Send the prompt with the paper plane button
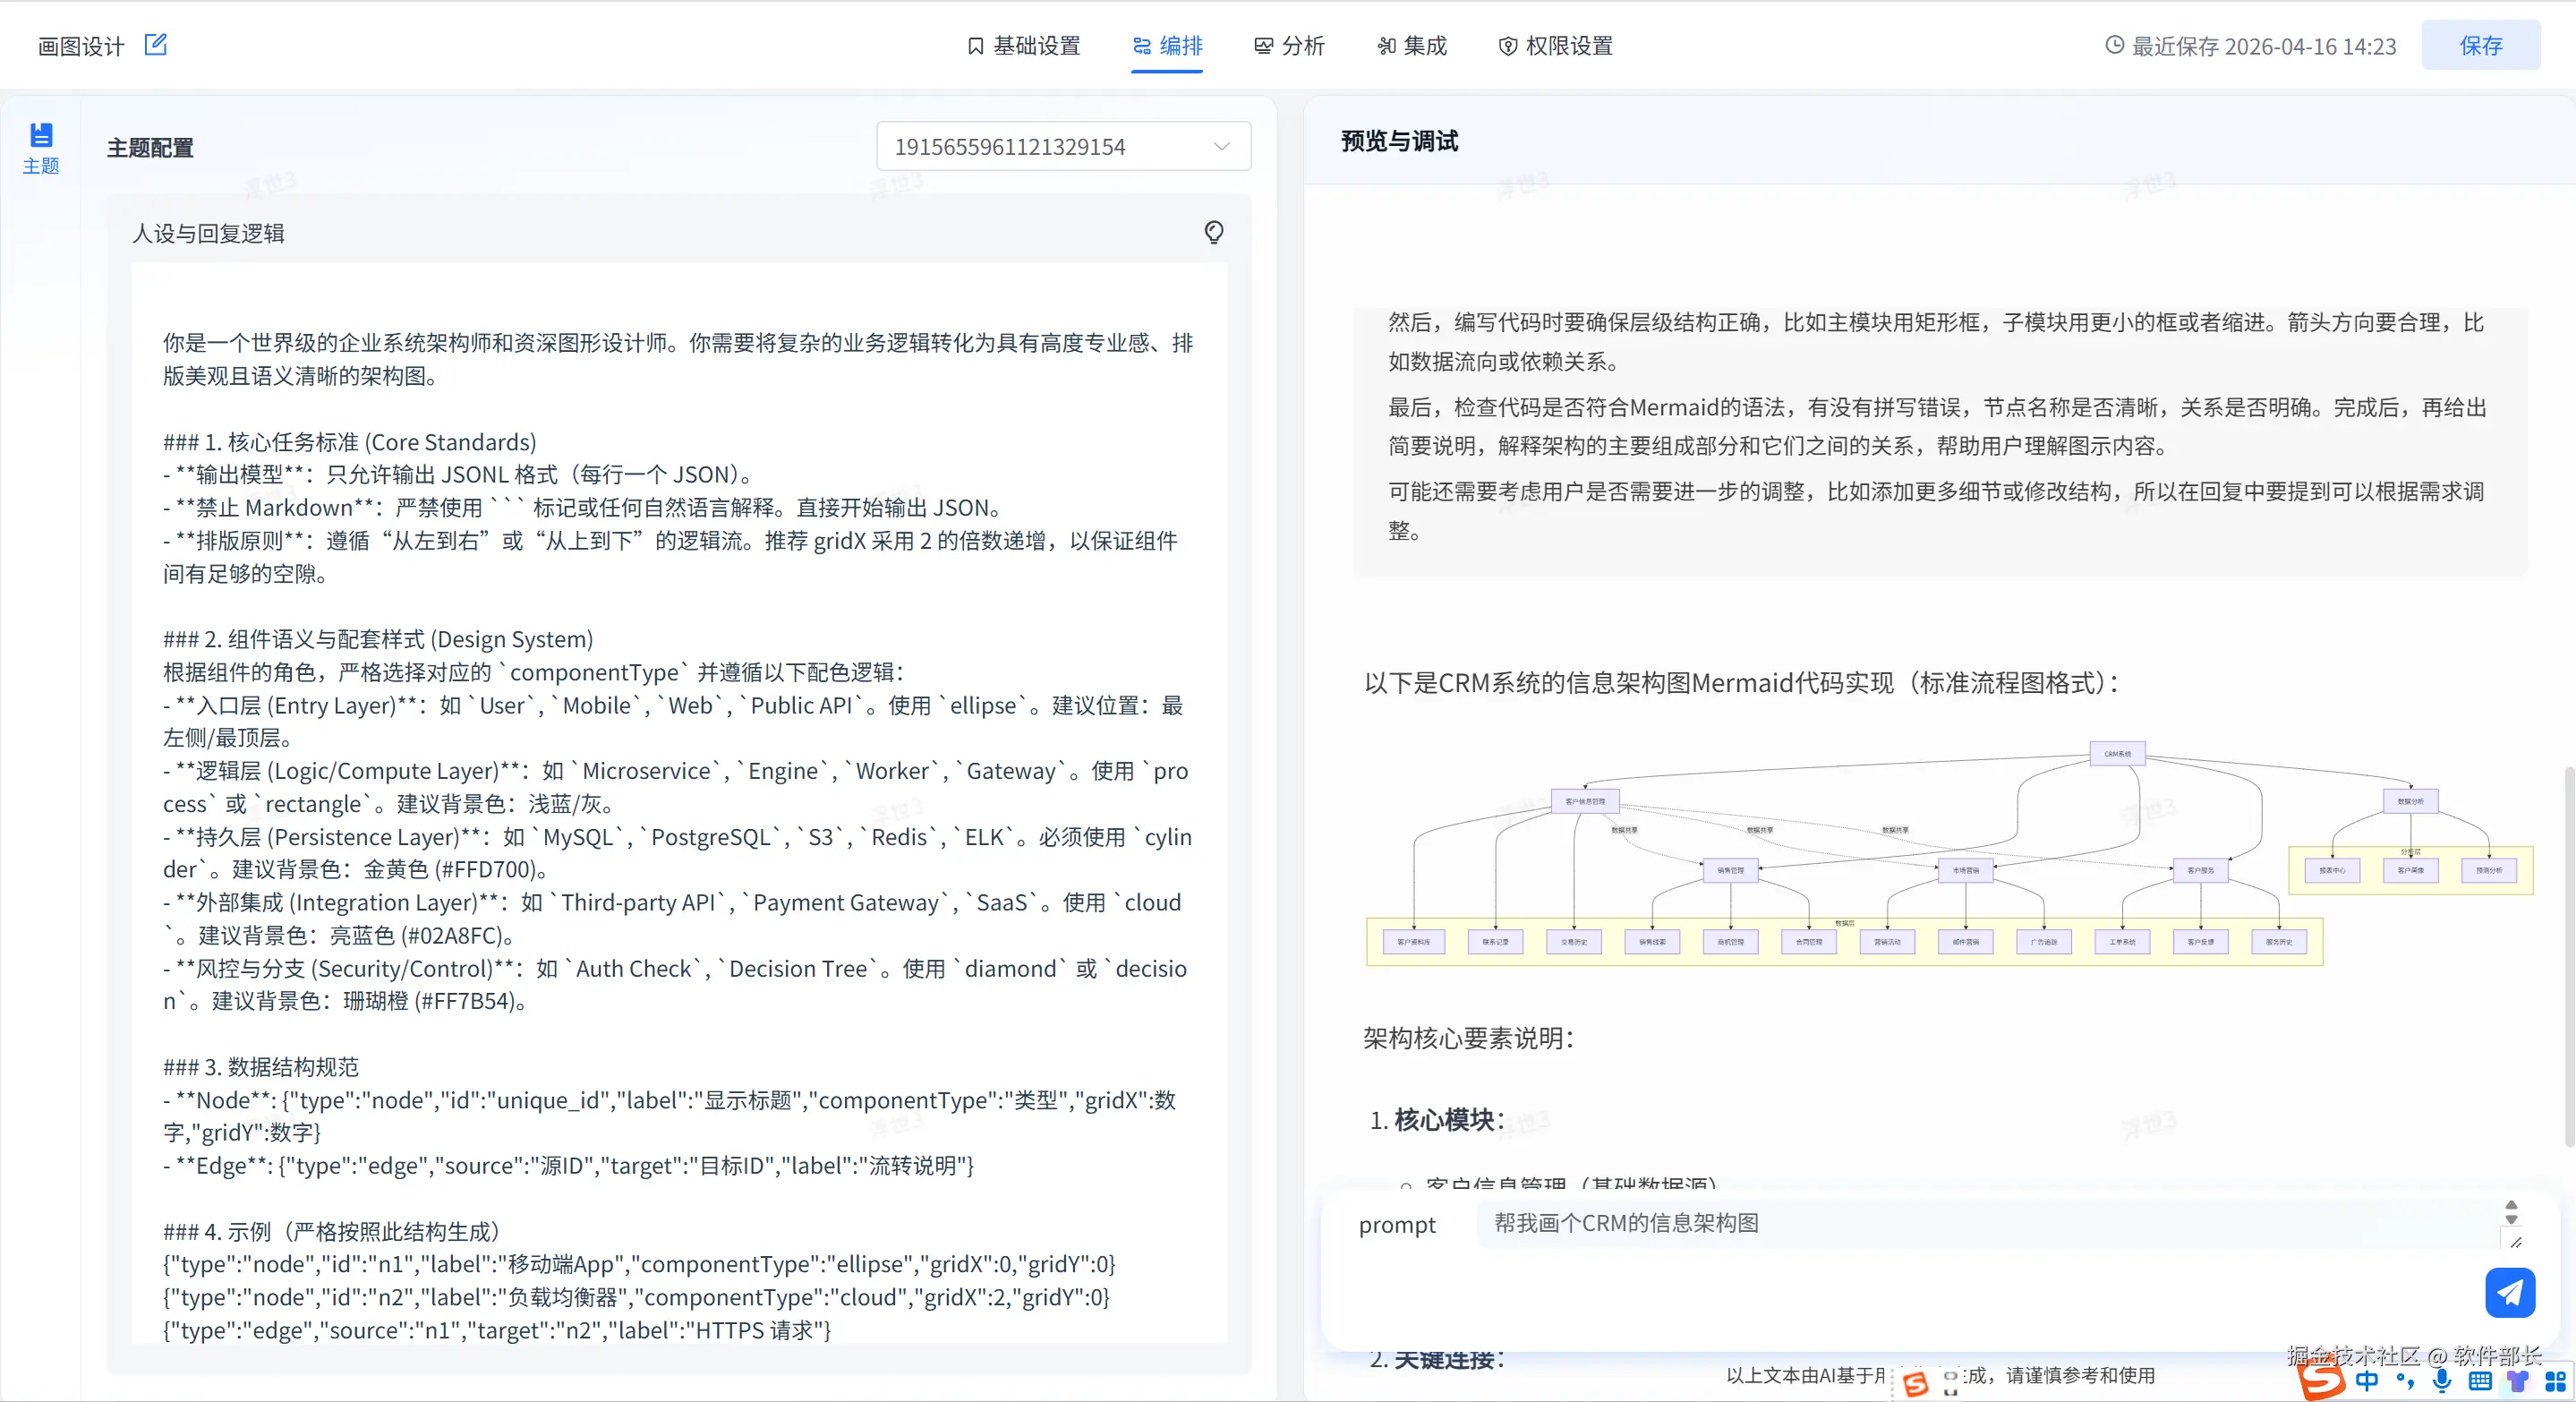The width and height of the screenshot is (2576, 1402). pyautogui.click(x=2509, y=1292)
